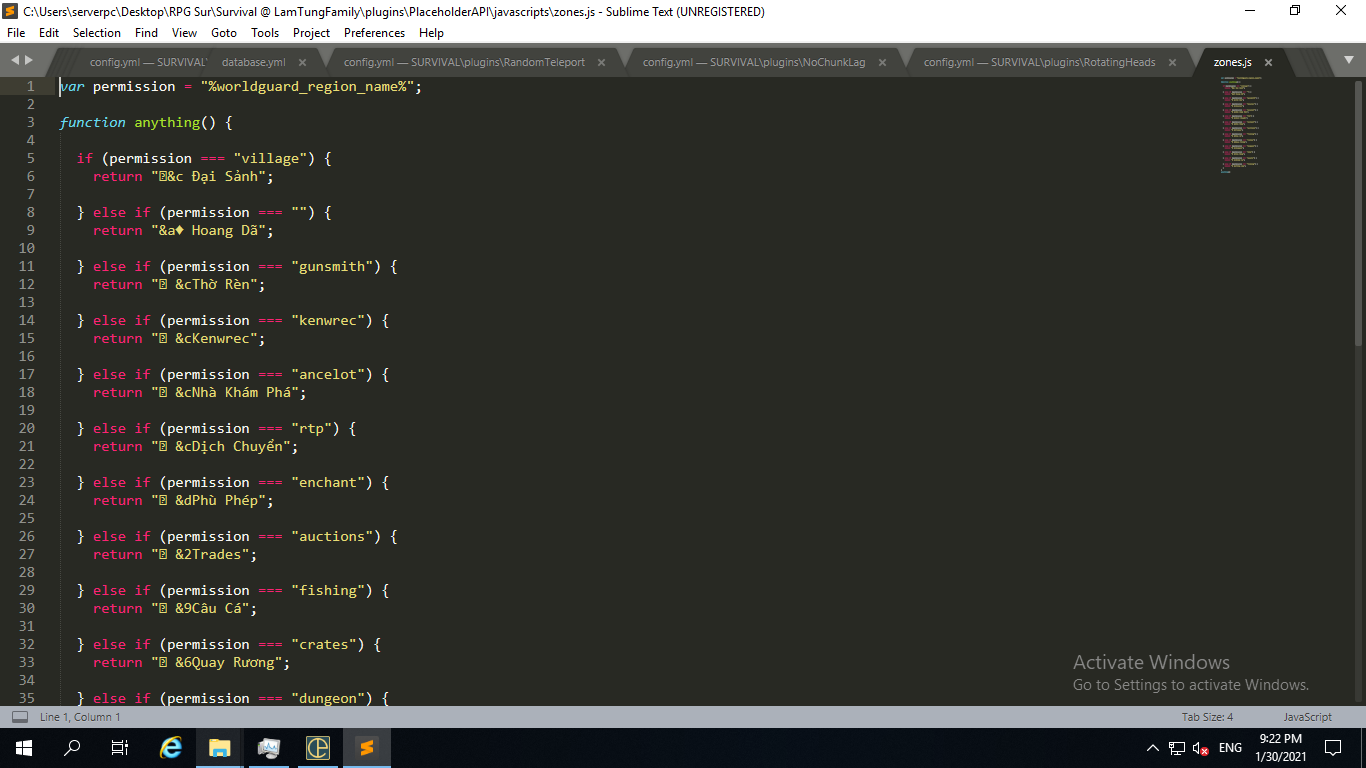The image size is (1366, 768).
Task: Open Task View on the taskbar
Action: pos(120,747)
